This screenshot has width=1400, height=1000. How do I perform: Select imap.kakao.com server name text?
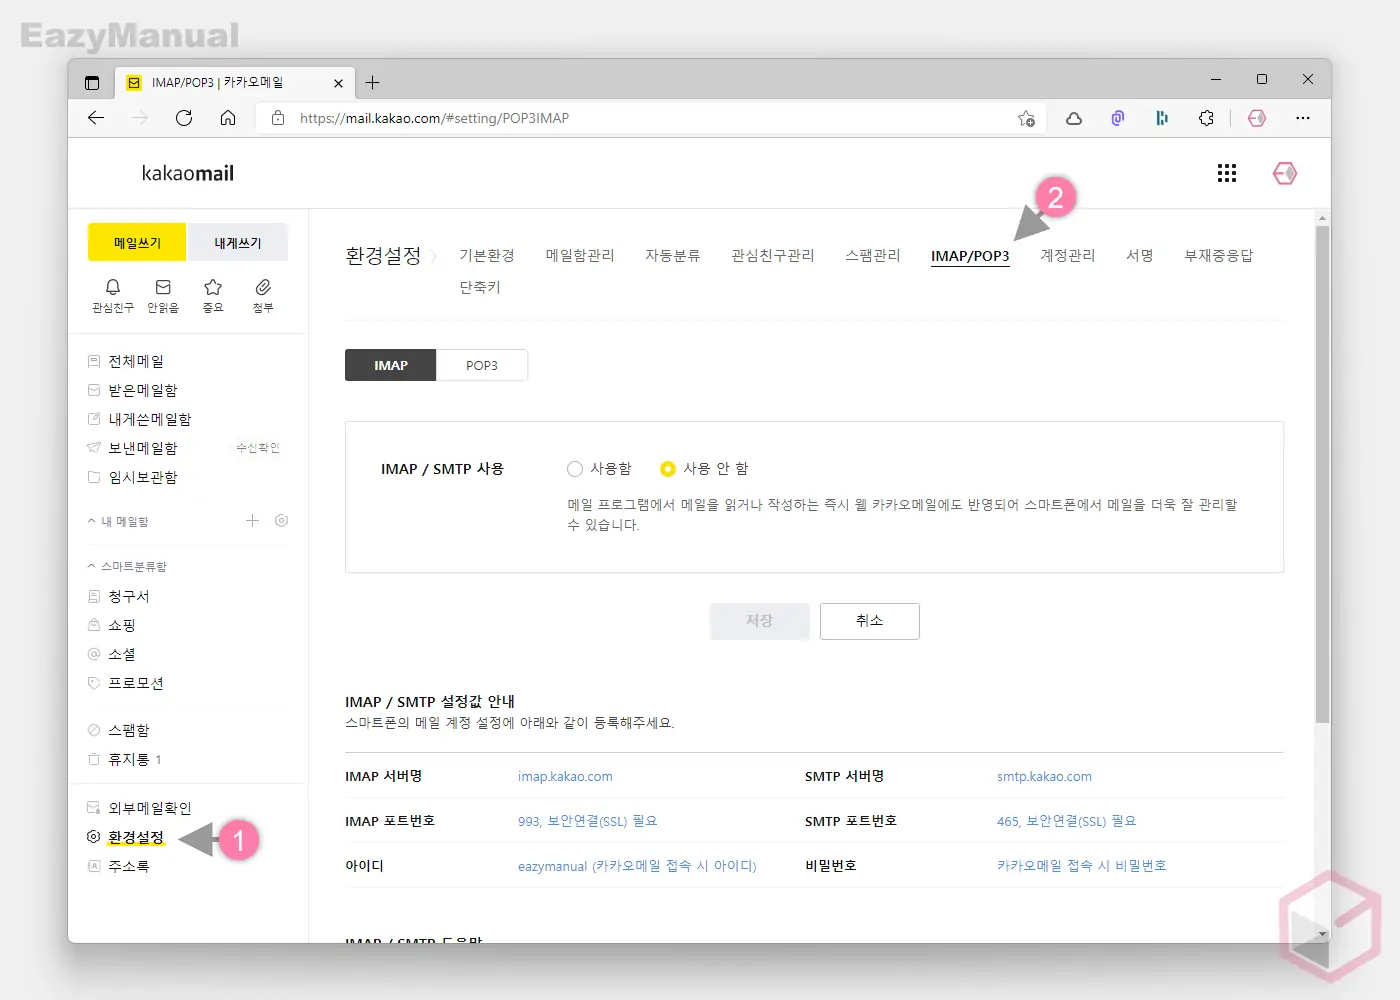click(x=565, y=776)
